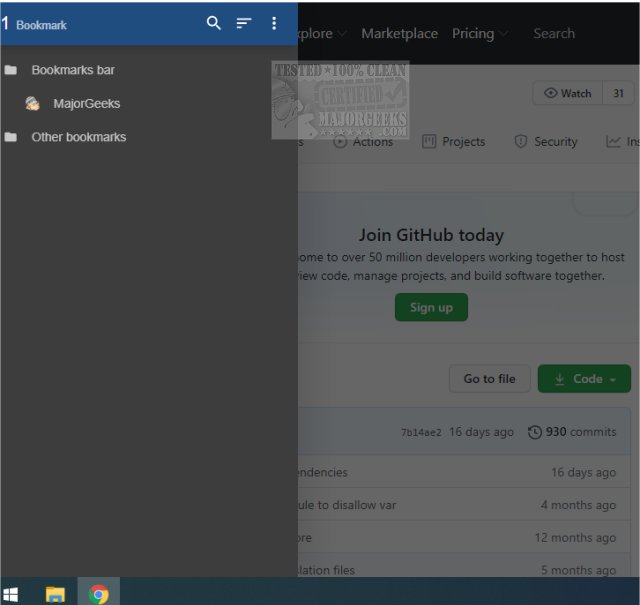The height and width of the screenshot is (605, 640).
Task: Open the Marketplace link on GitHub
Action: click(399, 33)
